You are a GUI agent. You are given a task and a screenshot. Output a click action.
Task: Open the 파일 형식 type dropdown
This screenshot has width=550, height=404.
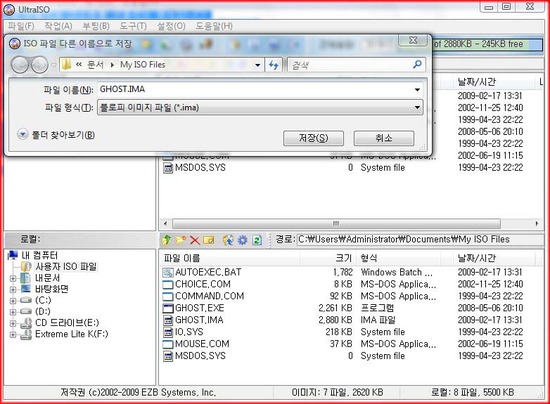tap(417, 107)
